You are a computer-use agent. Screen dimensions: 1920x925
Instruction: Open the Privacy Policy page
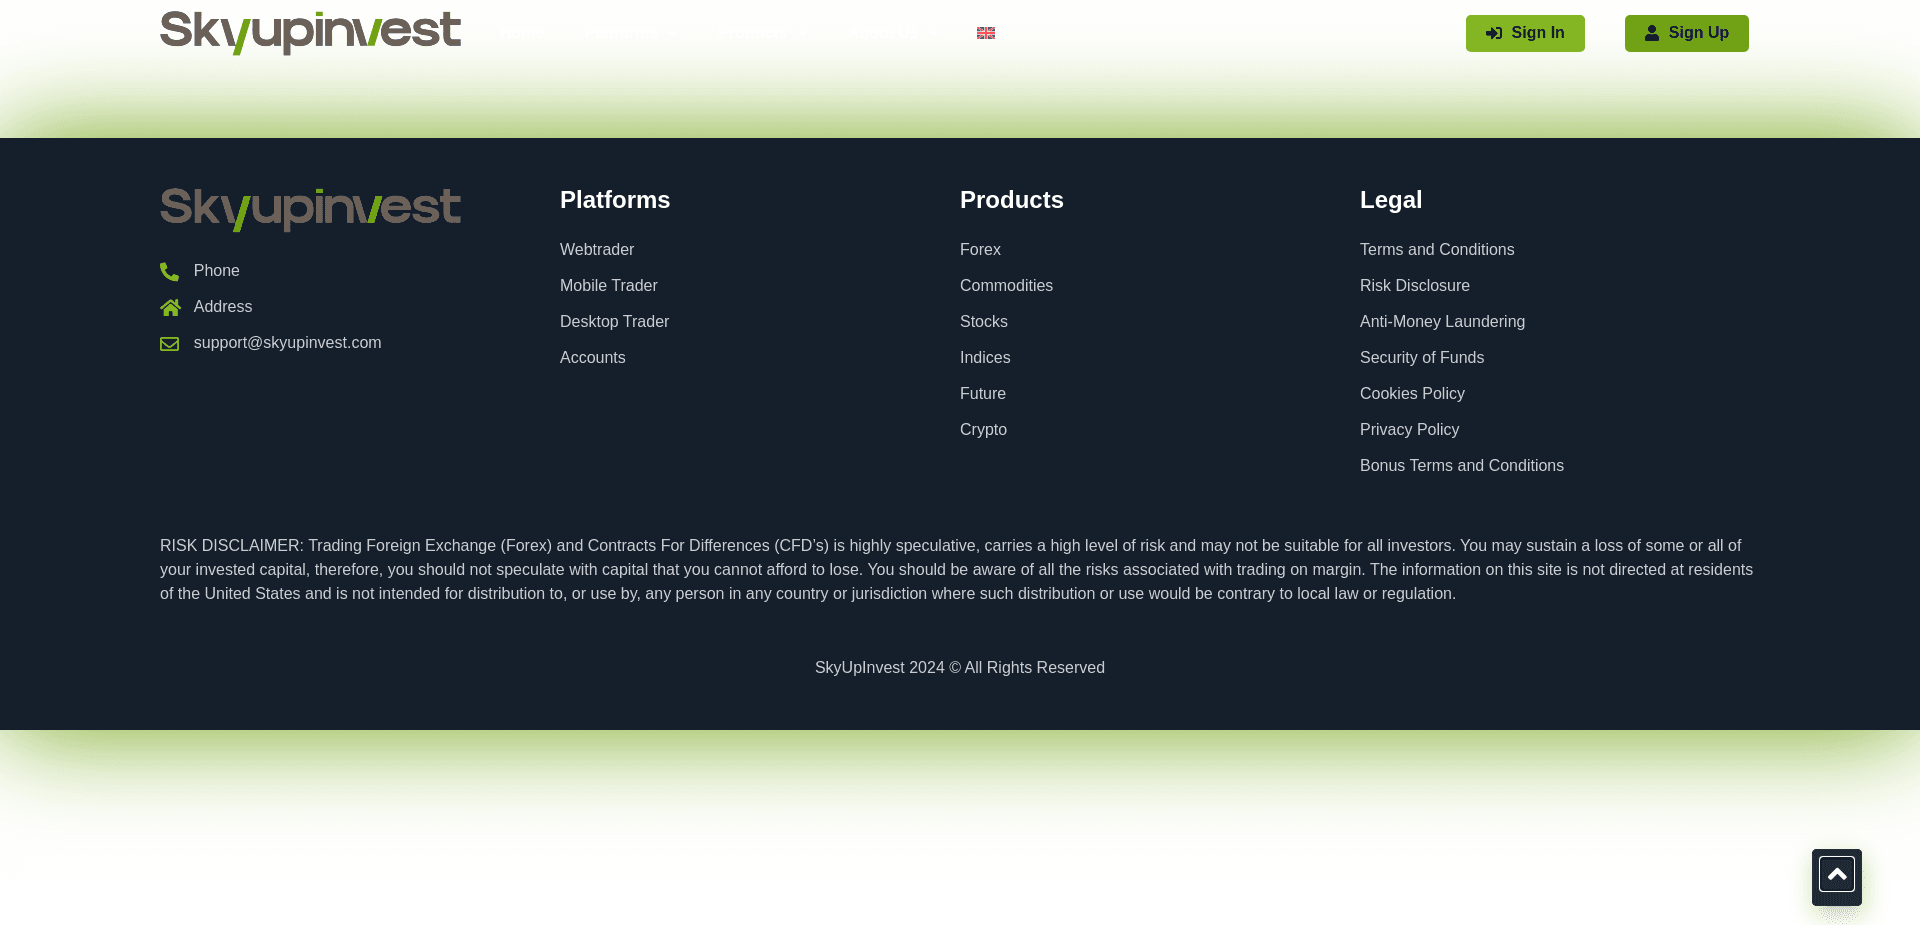click(x=1409, y=429)
